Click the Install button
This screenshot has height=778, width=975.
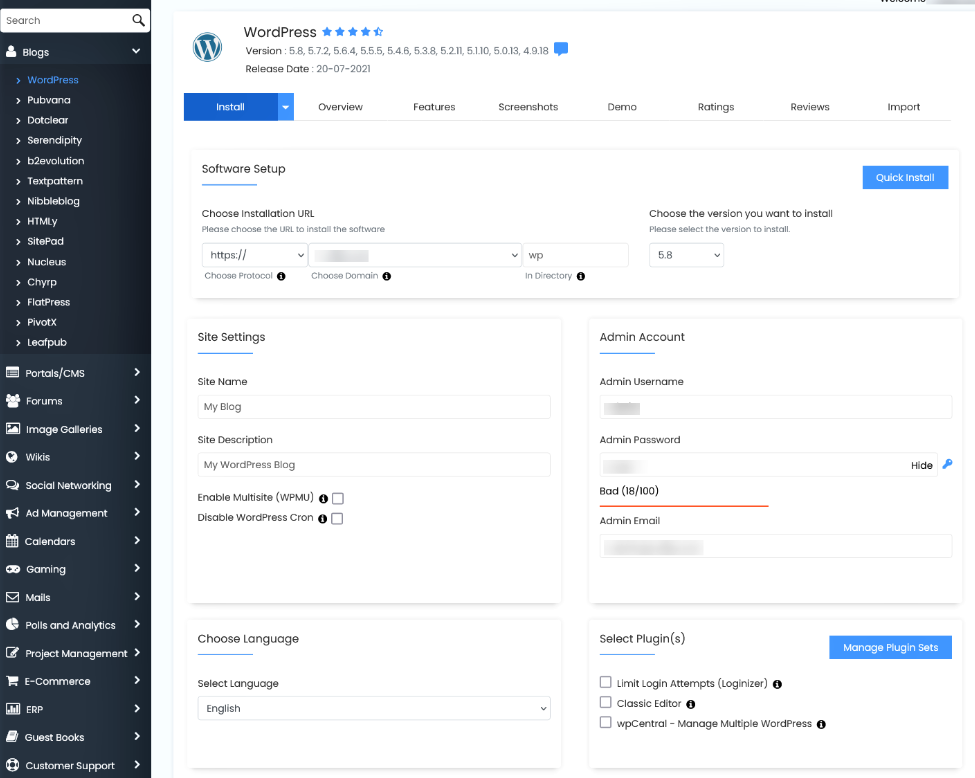[x=231, y=107]
